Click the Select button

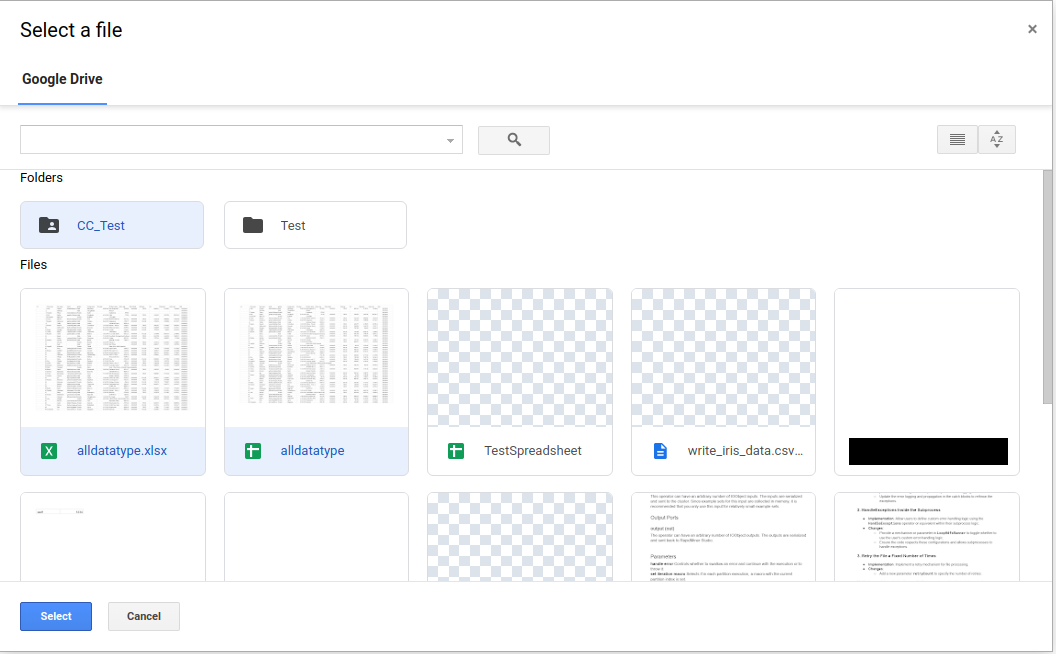(x=55, y=616)
